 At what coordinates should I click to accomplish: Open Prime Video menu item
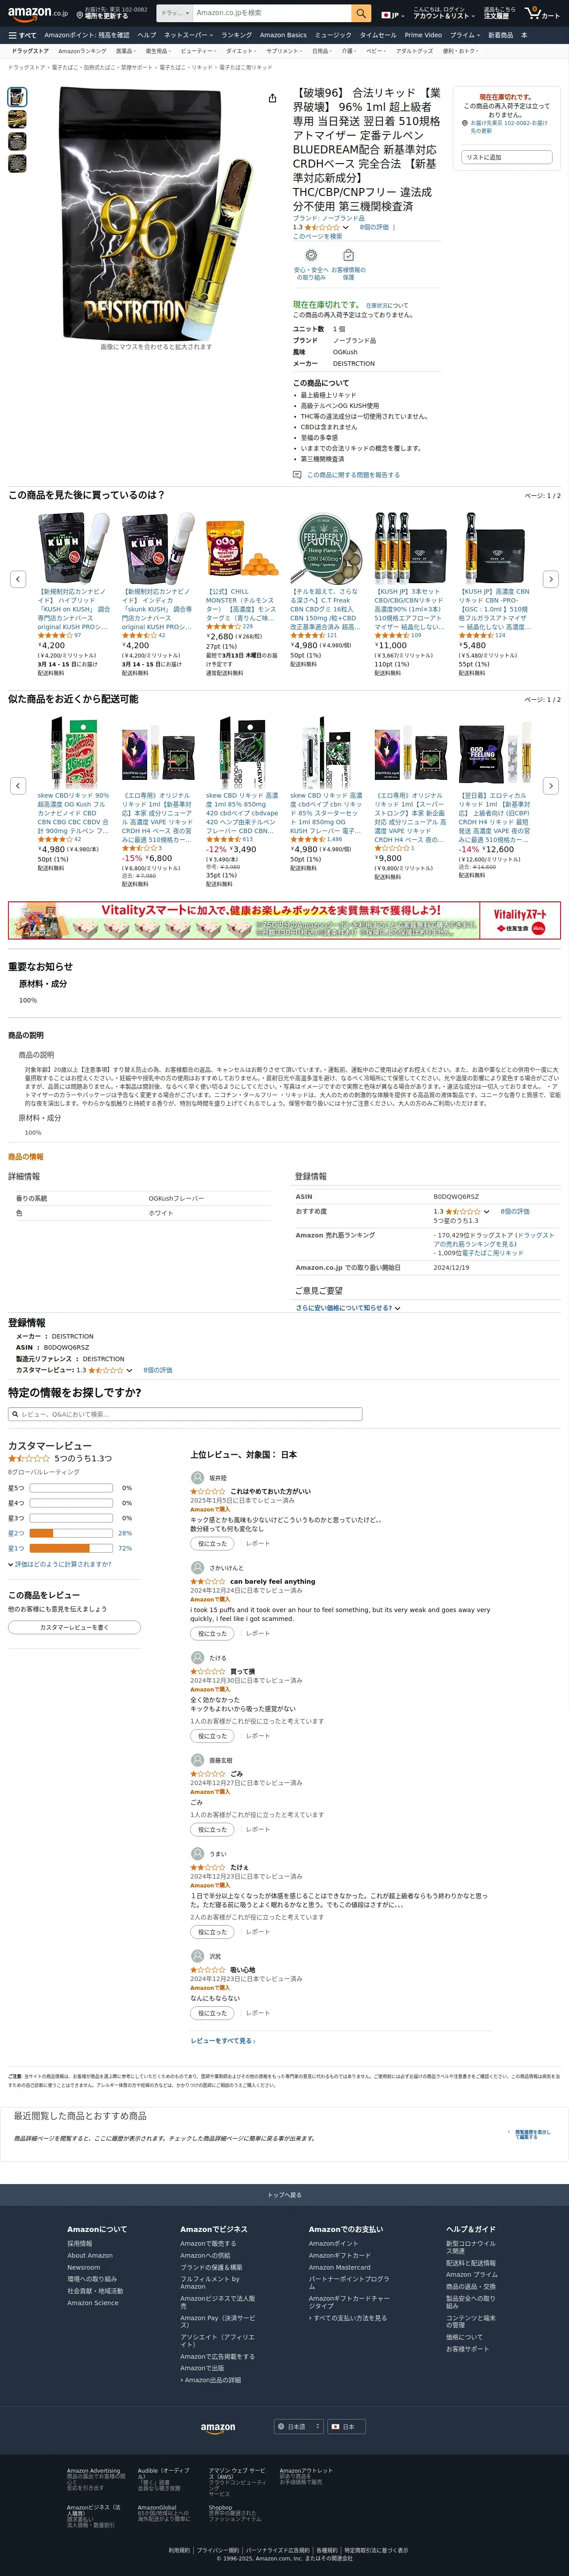[x=423, y=35]
